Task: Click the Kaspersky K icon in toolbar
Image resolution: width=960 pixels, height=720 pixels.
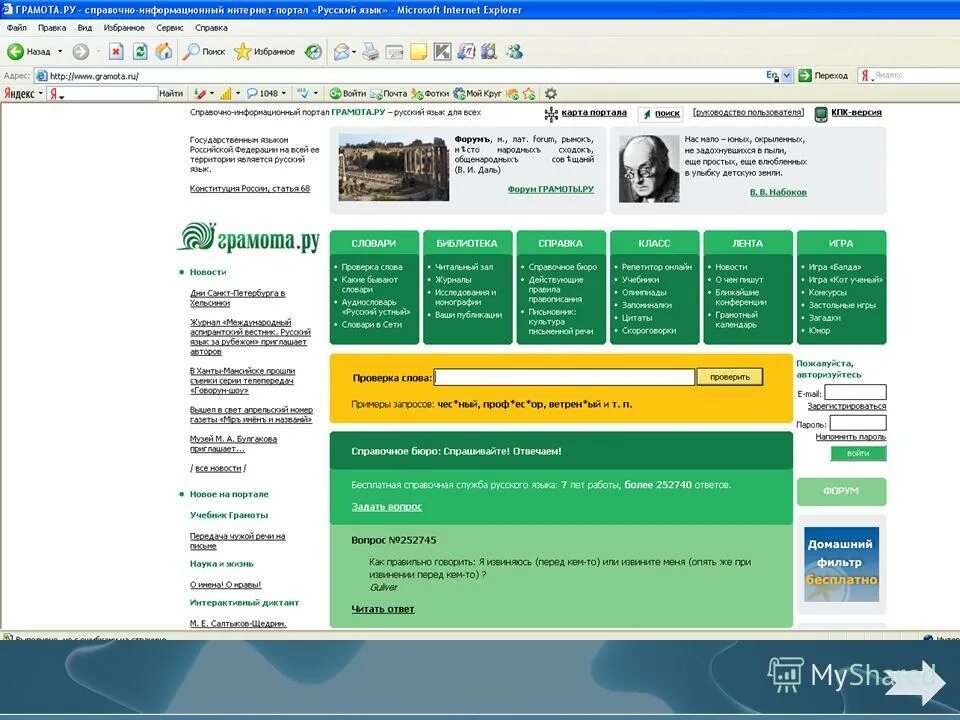Action: 442,52
